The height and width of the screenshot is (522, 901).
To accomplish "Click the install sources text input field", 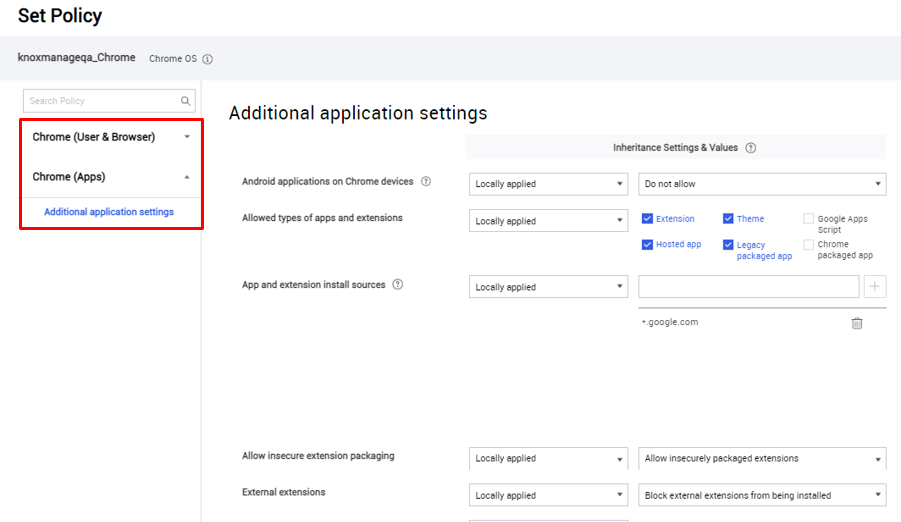I will tap(748, 287).
